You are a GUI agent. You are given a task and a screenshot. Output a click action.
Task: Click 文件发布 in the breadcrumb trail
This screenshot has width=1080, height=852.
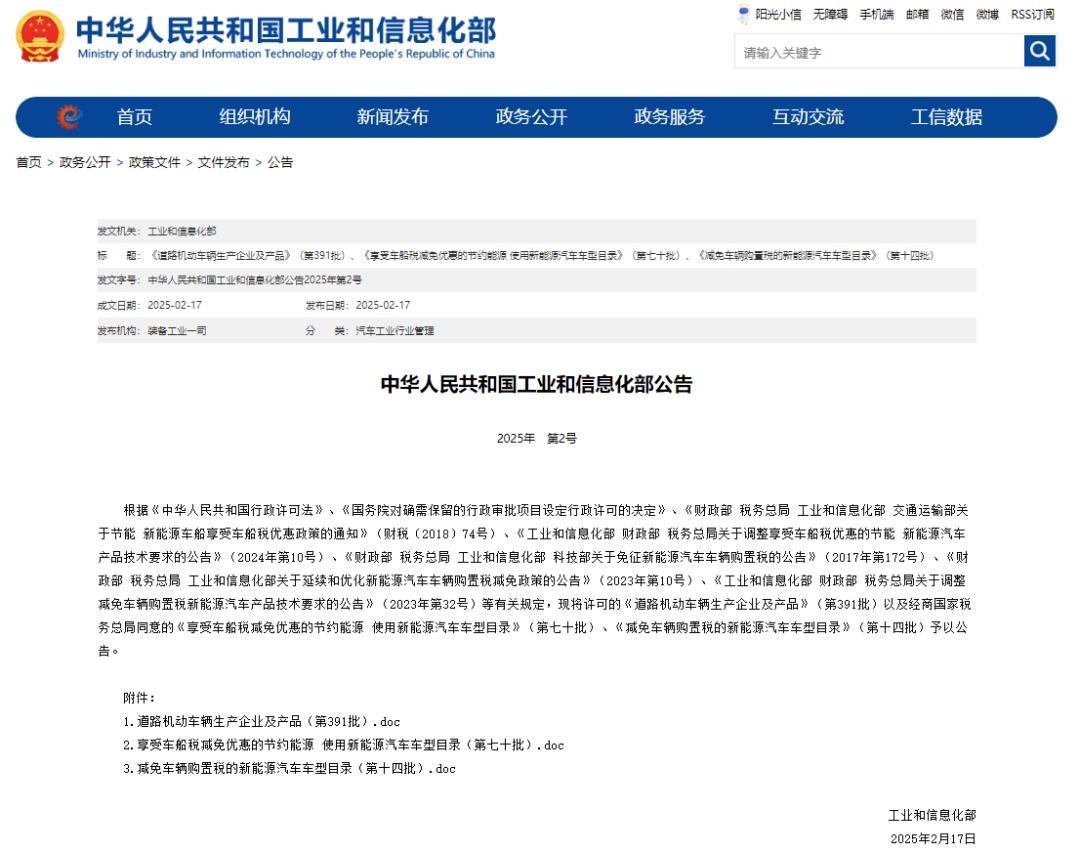[224, 162]
